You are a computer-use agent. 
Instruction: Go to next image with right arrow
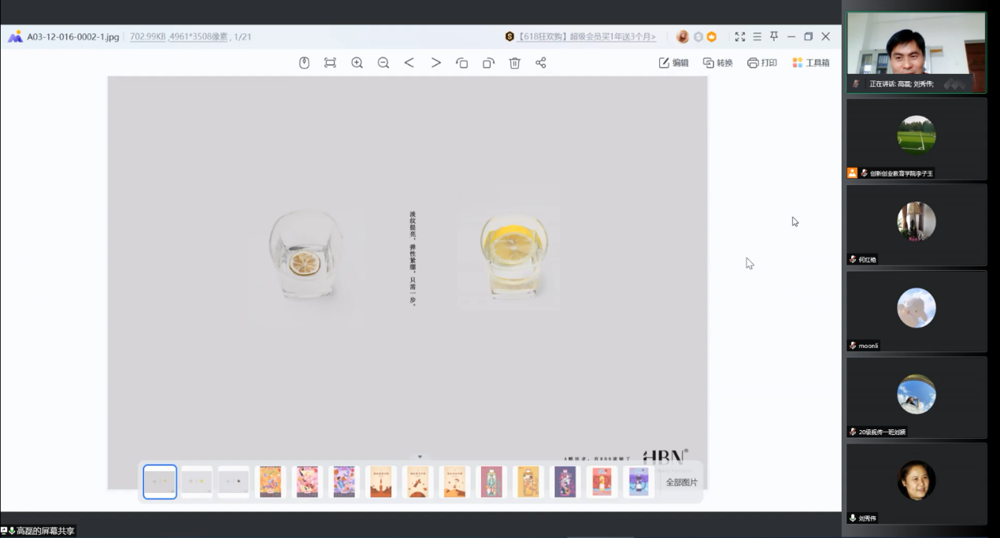[x=436, y=63]
